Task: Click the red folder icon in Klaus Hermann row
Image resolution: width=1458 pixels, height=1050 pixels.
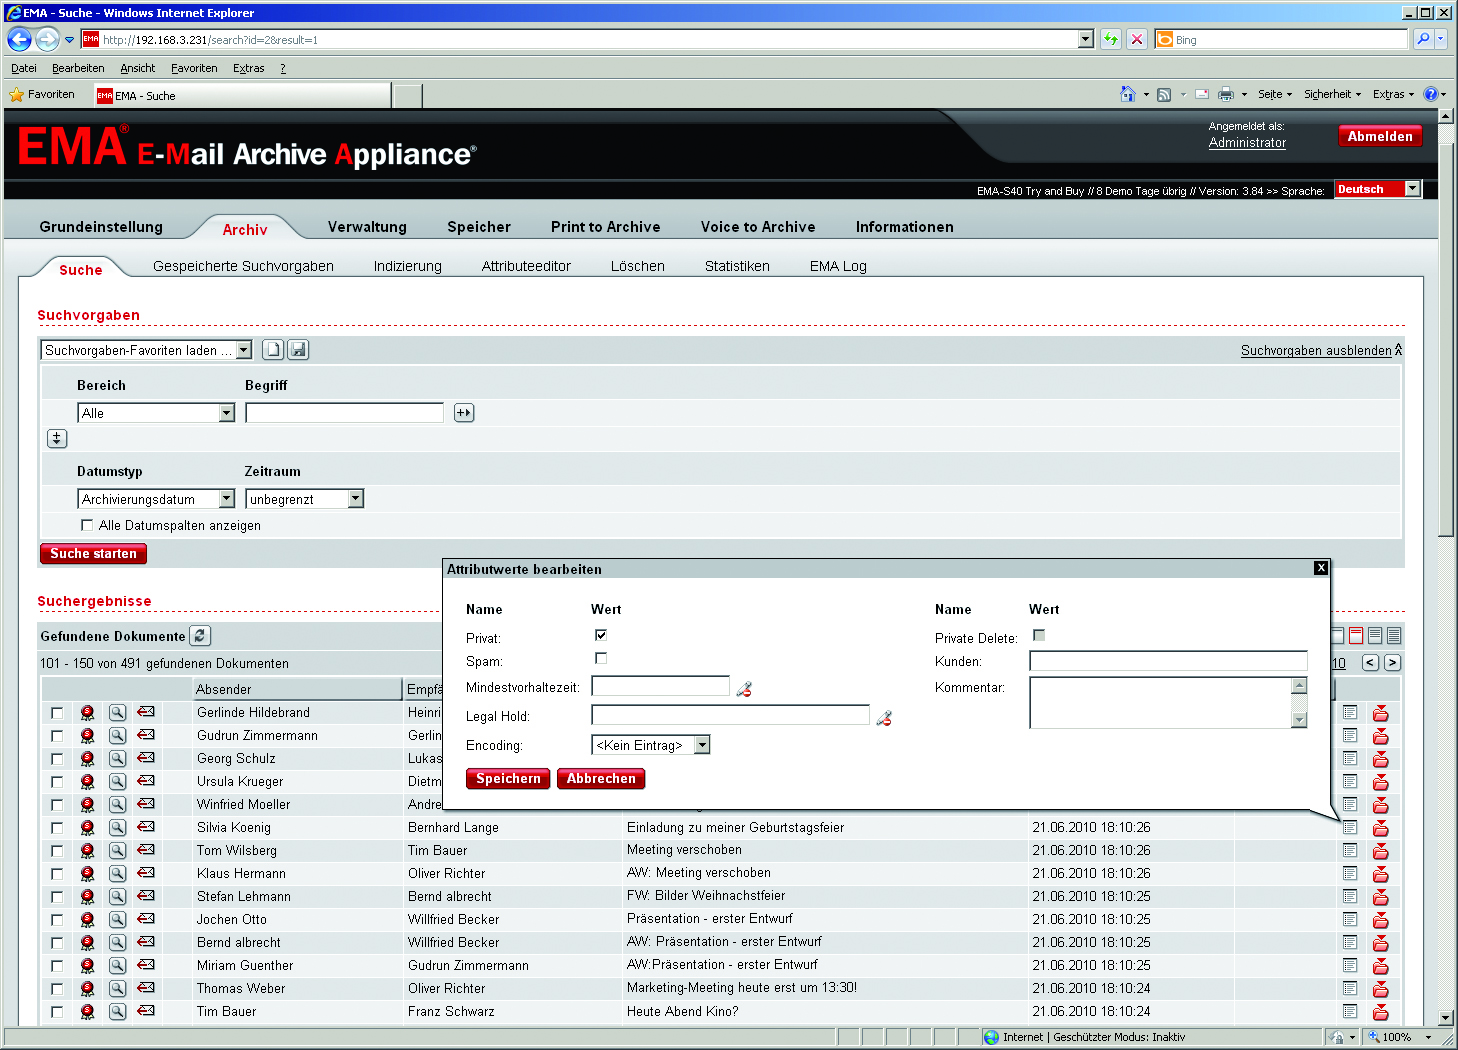Action: [1380, 874]
